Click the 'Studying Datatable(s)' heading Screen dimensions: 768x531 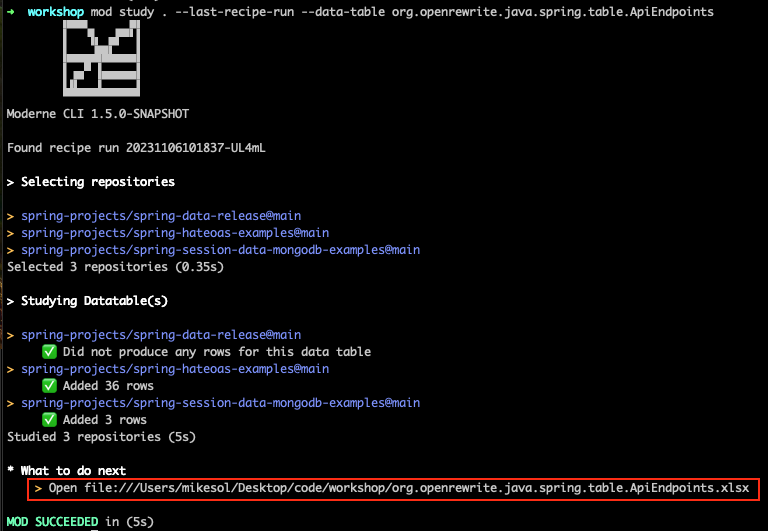94,301
